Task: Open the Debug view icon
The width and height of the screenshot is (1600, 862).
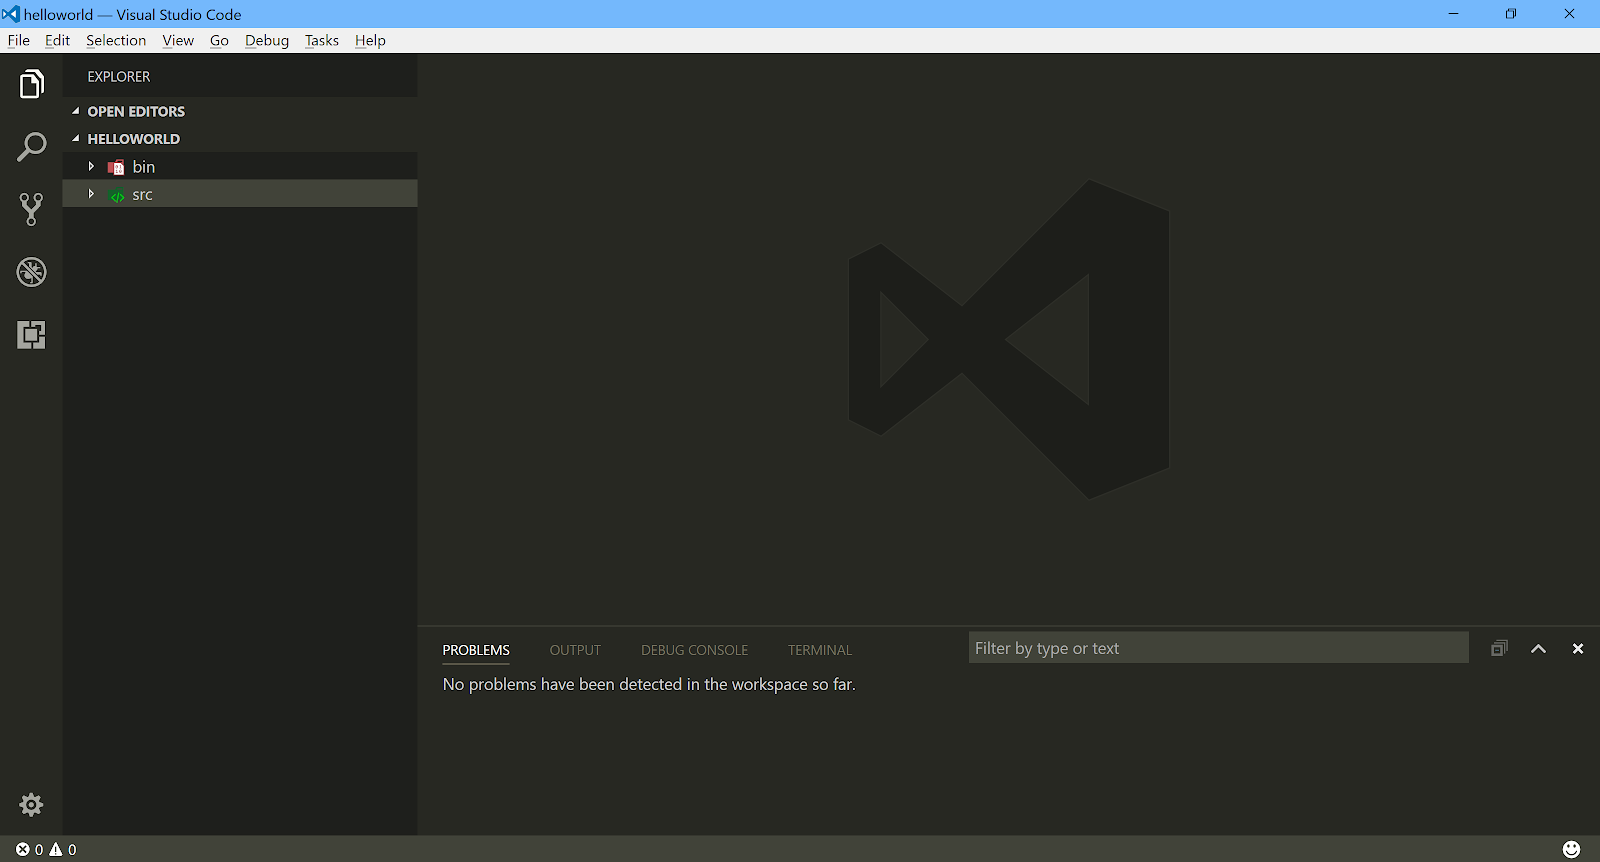Action: (31, 272)
